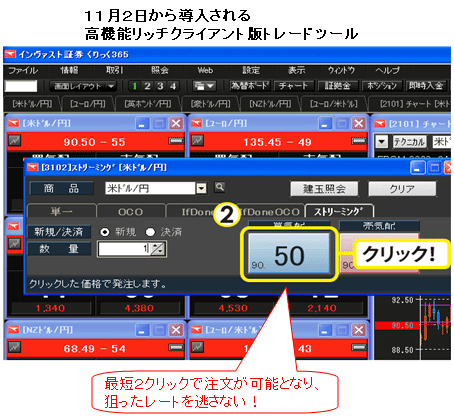Switch to layout number 2 in toolbar

point(147,86)
